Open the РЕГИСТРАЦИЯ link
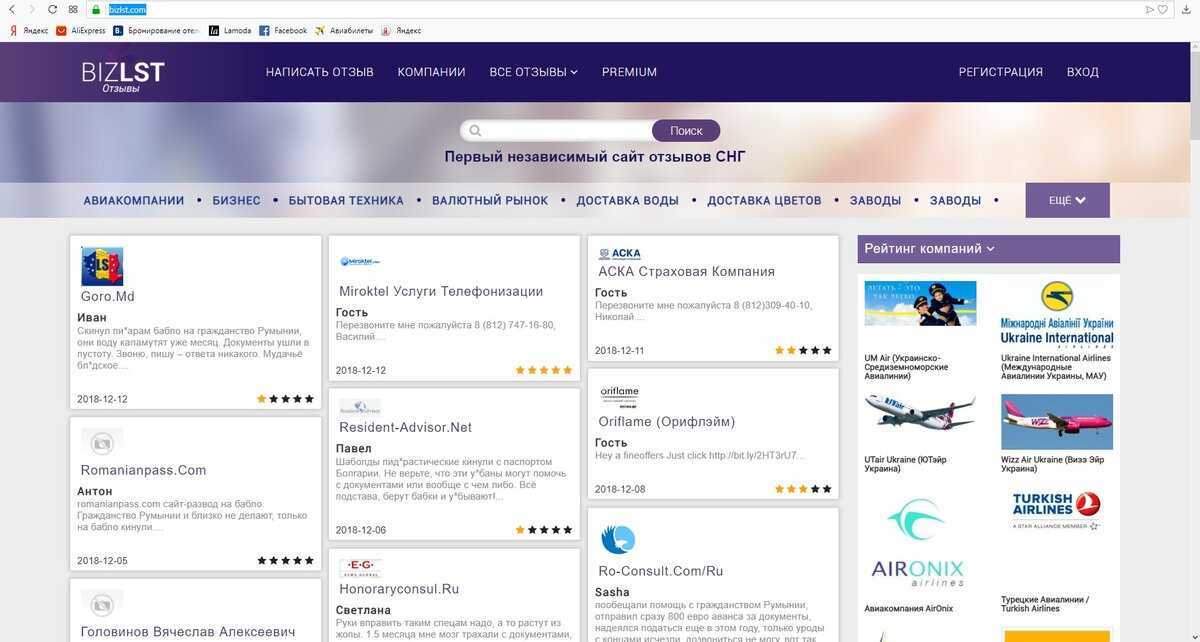 (x=1000, y=72)
